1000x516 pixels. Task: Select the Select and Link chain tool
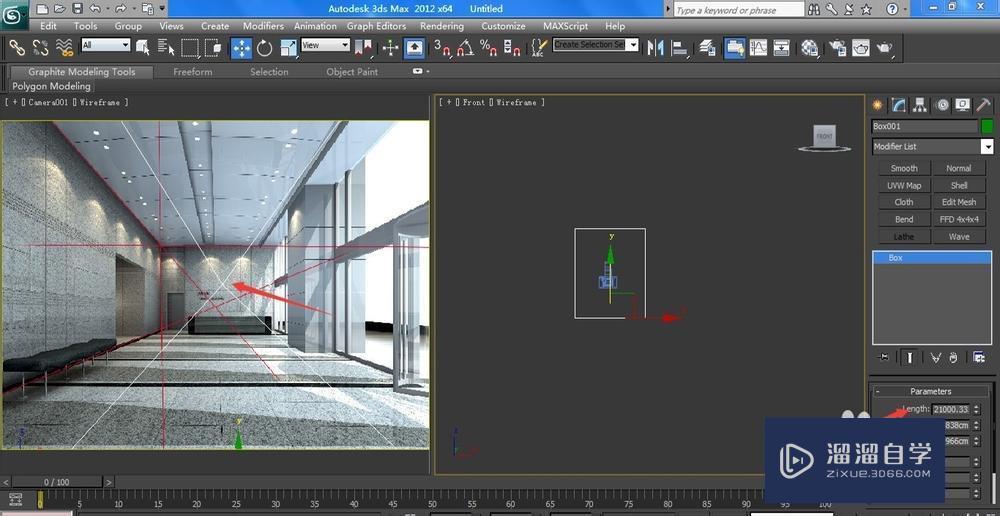click(x=17, y=48)
